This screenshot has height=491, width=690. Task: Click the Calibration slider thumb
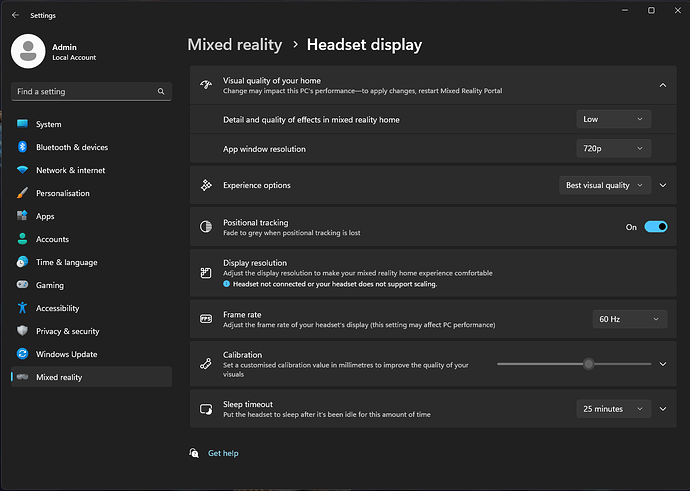point(588,364)
